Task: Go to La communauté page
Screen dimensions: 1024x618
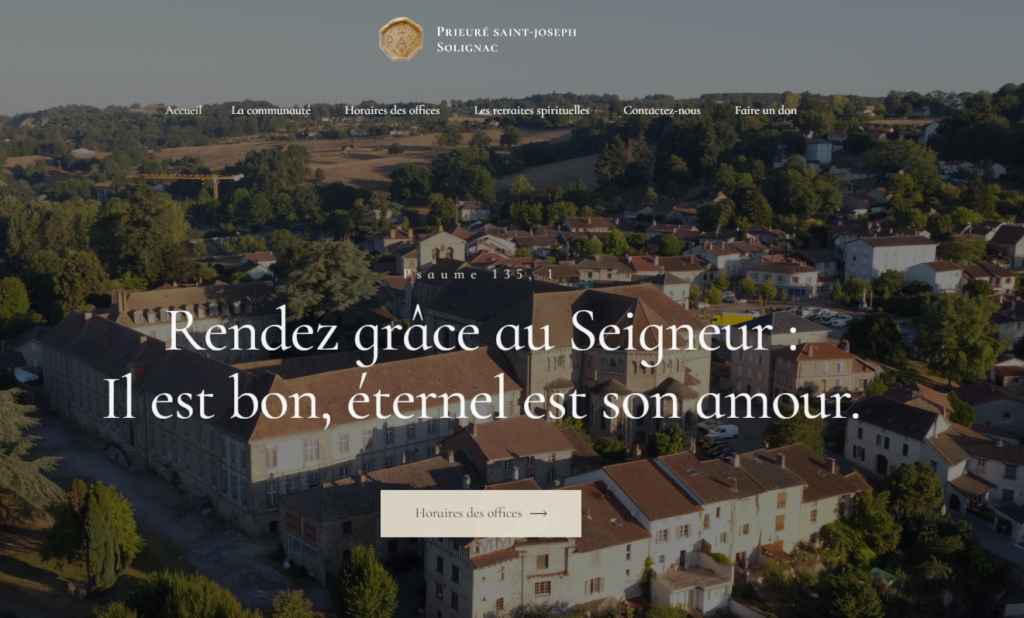Action: 270,110
